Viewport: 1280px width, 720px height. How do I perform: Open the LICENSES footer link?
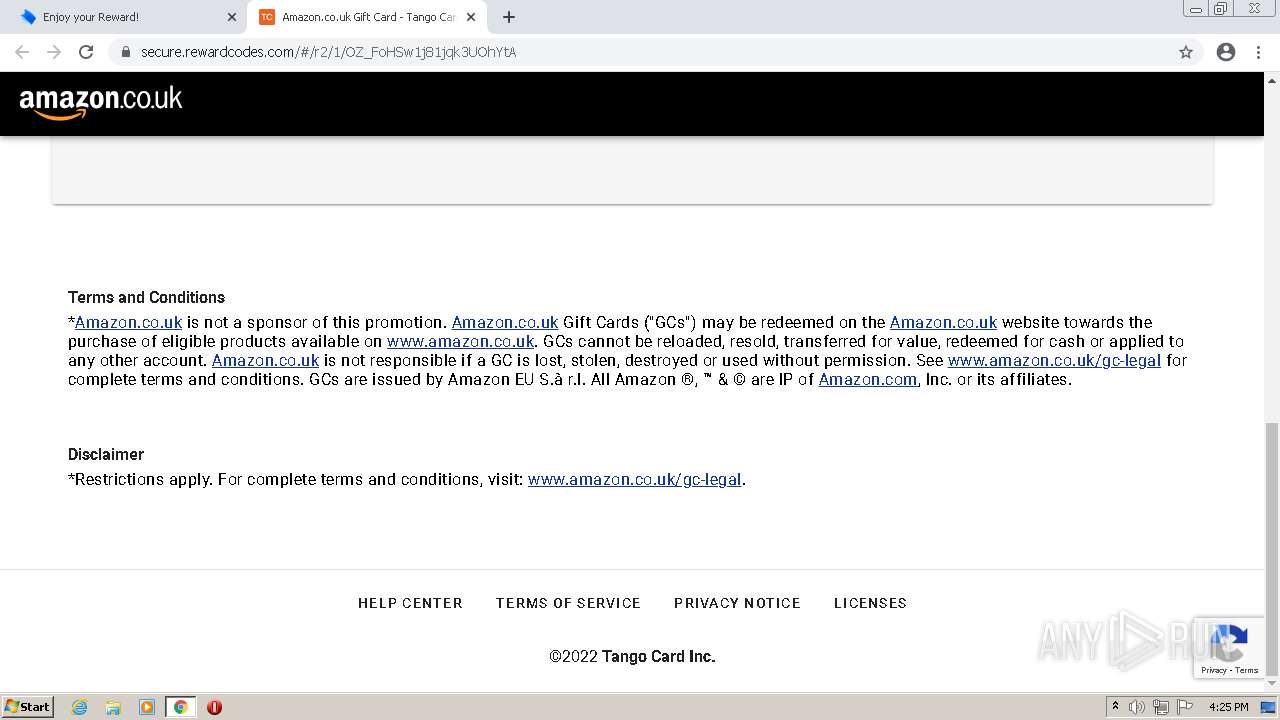click(x=870, y=603)
